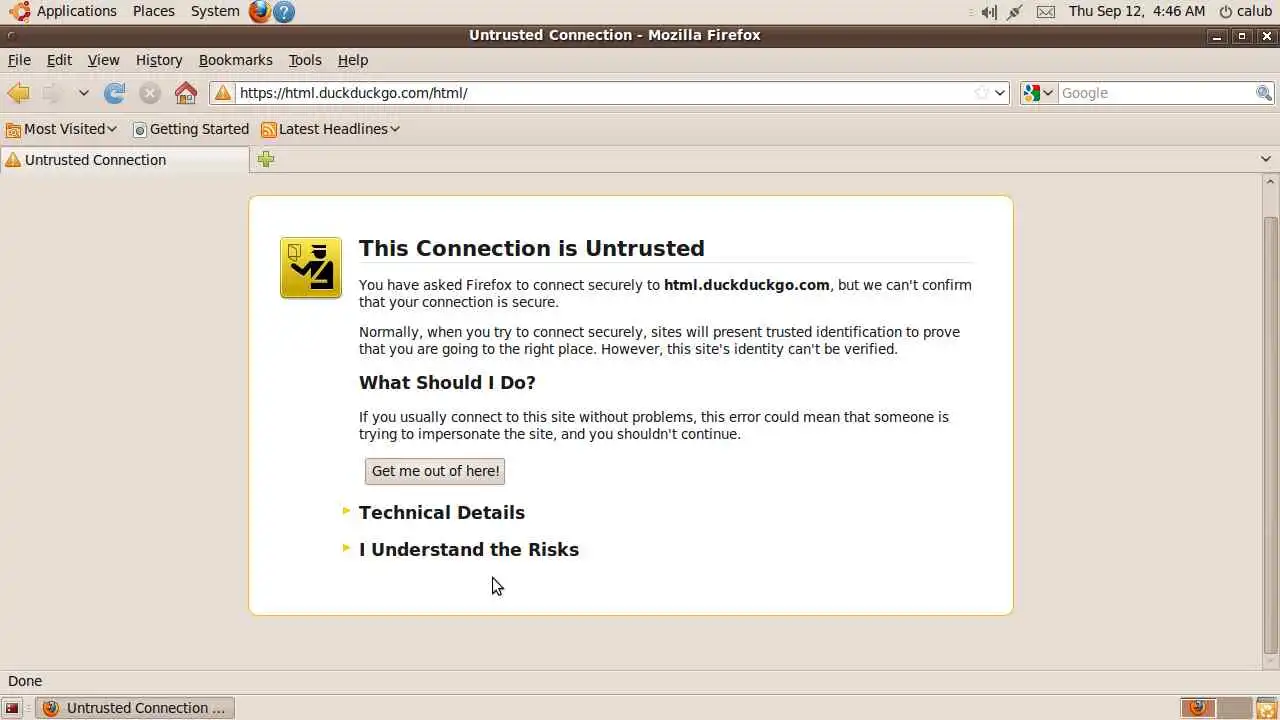1280x720 pixels.
Task: Click Get me out of here! button
Action: (435, 471)
